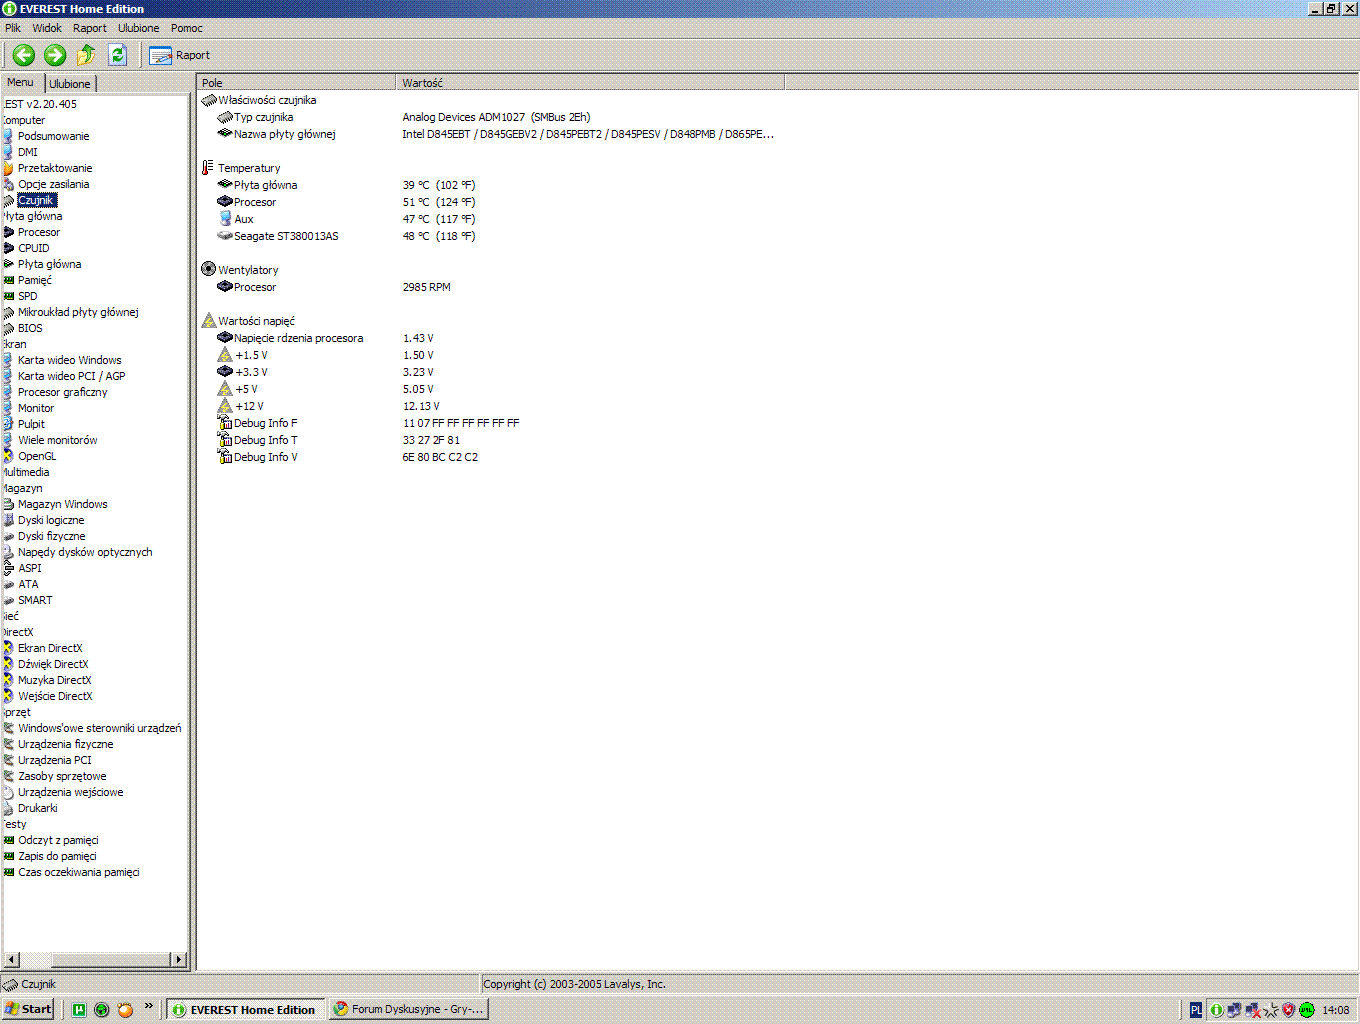The height and width of the screenshot is (1024, 1360).
Task: Select Procesor in the sidebar tree
Action: pos(39,232)
